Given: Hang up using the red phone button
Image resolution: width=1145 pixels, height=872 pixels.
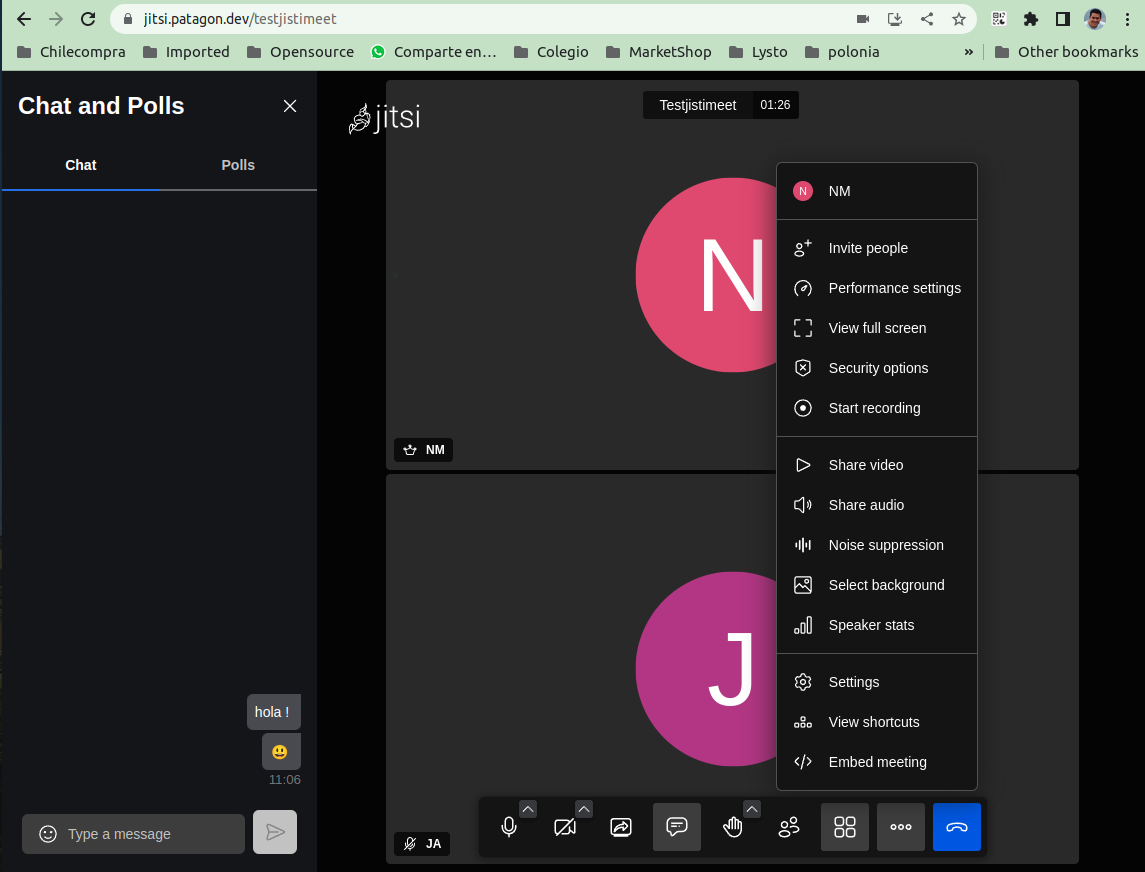Looking at the screenshot, I should (x=957, y=827).
